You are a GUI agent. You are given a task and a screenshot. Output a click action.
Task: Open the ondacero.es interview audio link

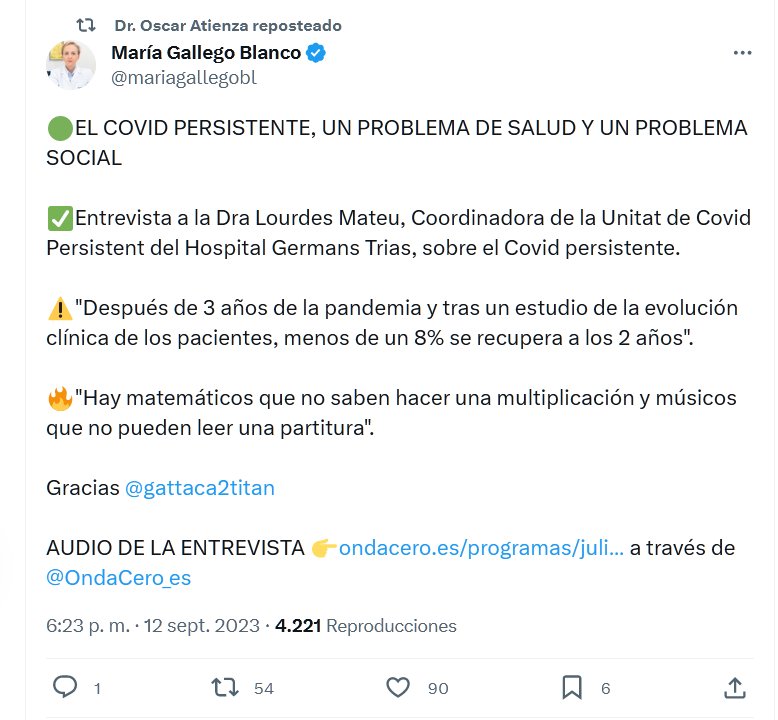[x=482, y=548]
